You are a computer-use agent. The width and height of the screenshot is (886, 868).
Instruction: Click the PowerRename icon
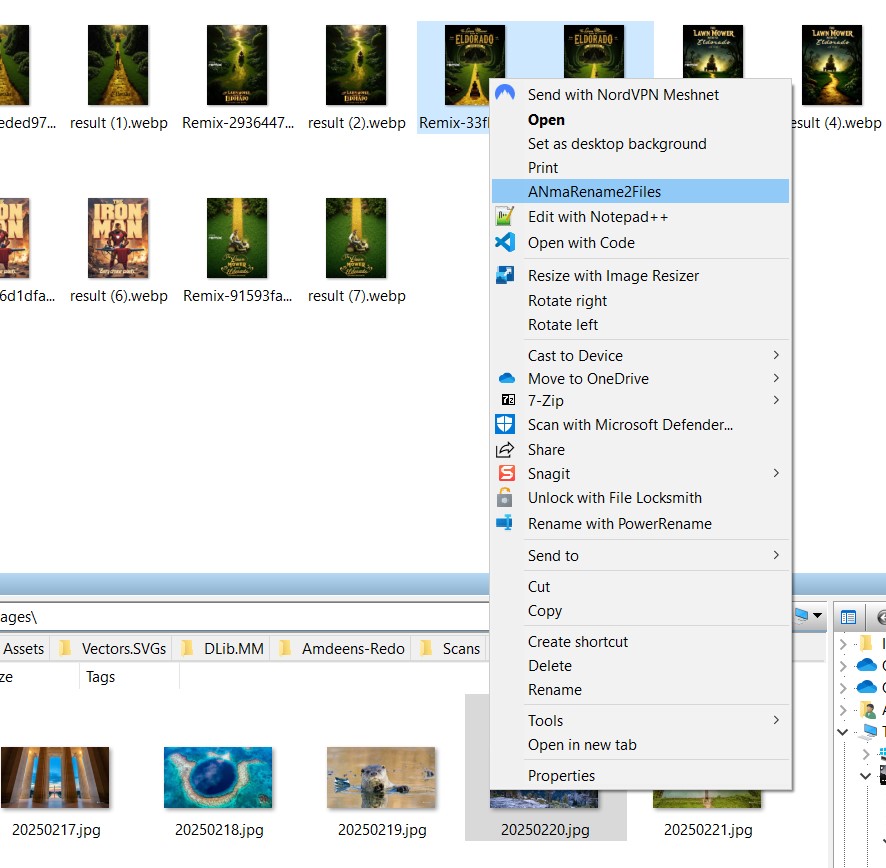(x=506, y=523)
